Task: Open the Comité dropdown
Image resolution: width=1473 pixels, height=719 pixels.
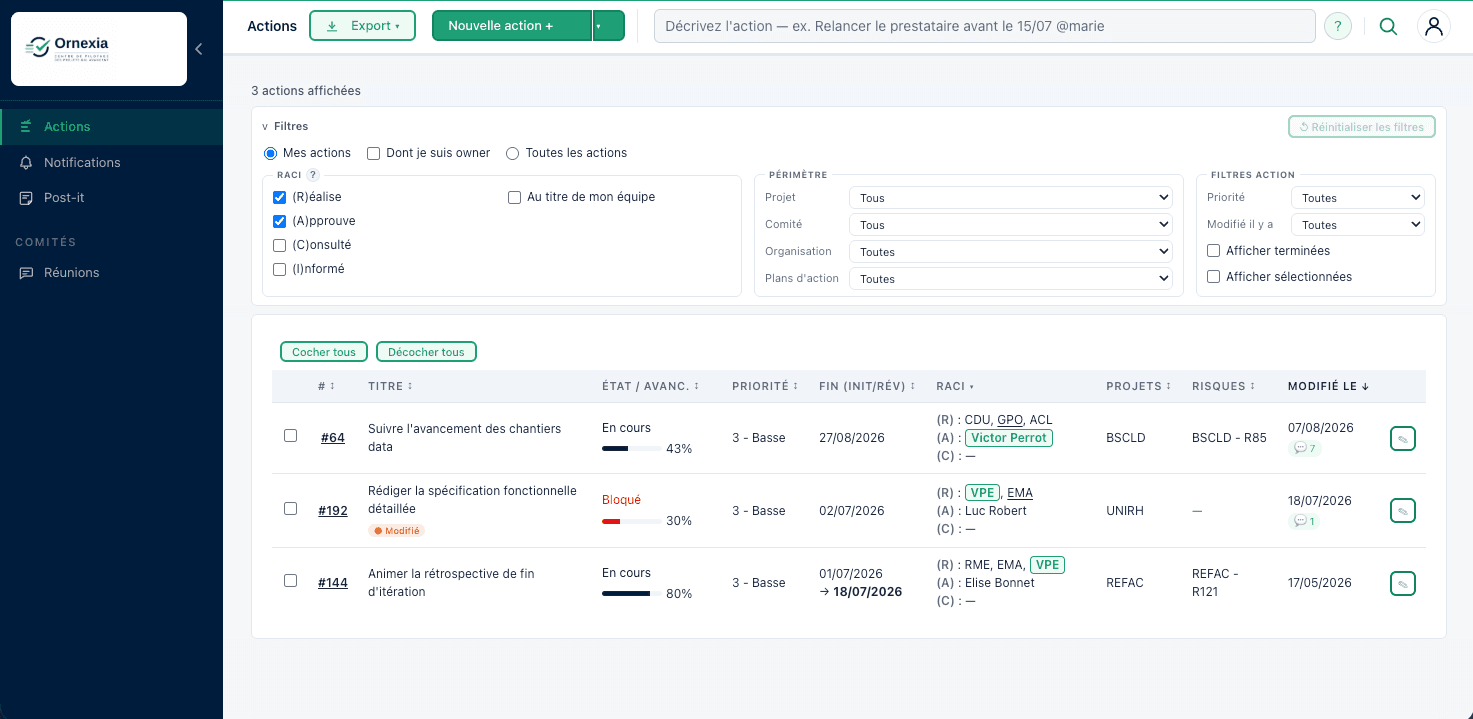Action: click(x=1011, y=225)
